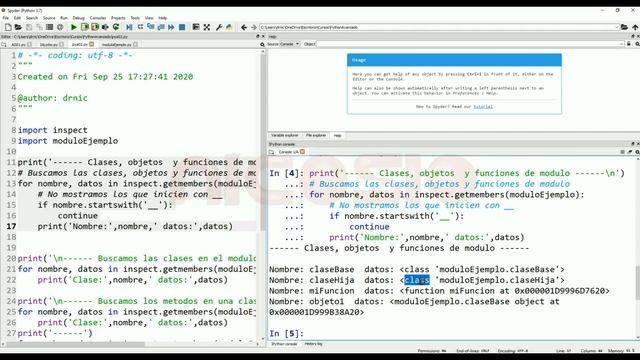Open the Source menu
The image size is (640, 360).
49,18
